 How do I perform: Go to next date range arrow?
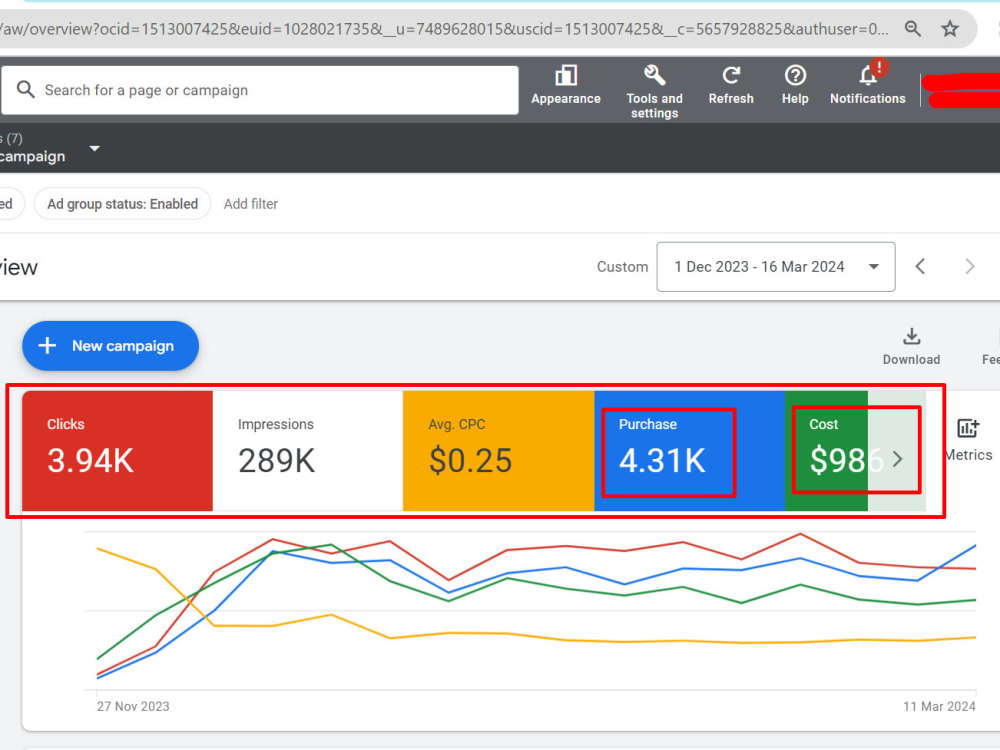pyautogui.click(x=969, y=267)
